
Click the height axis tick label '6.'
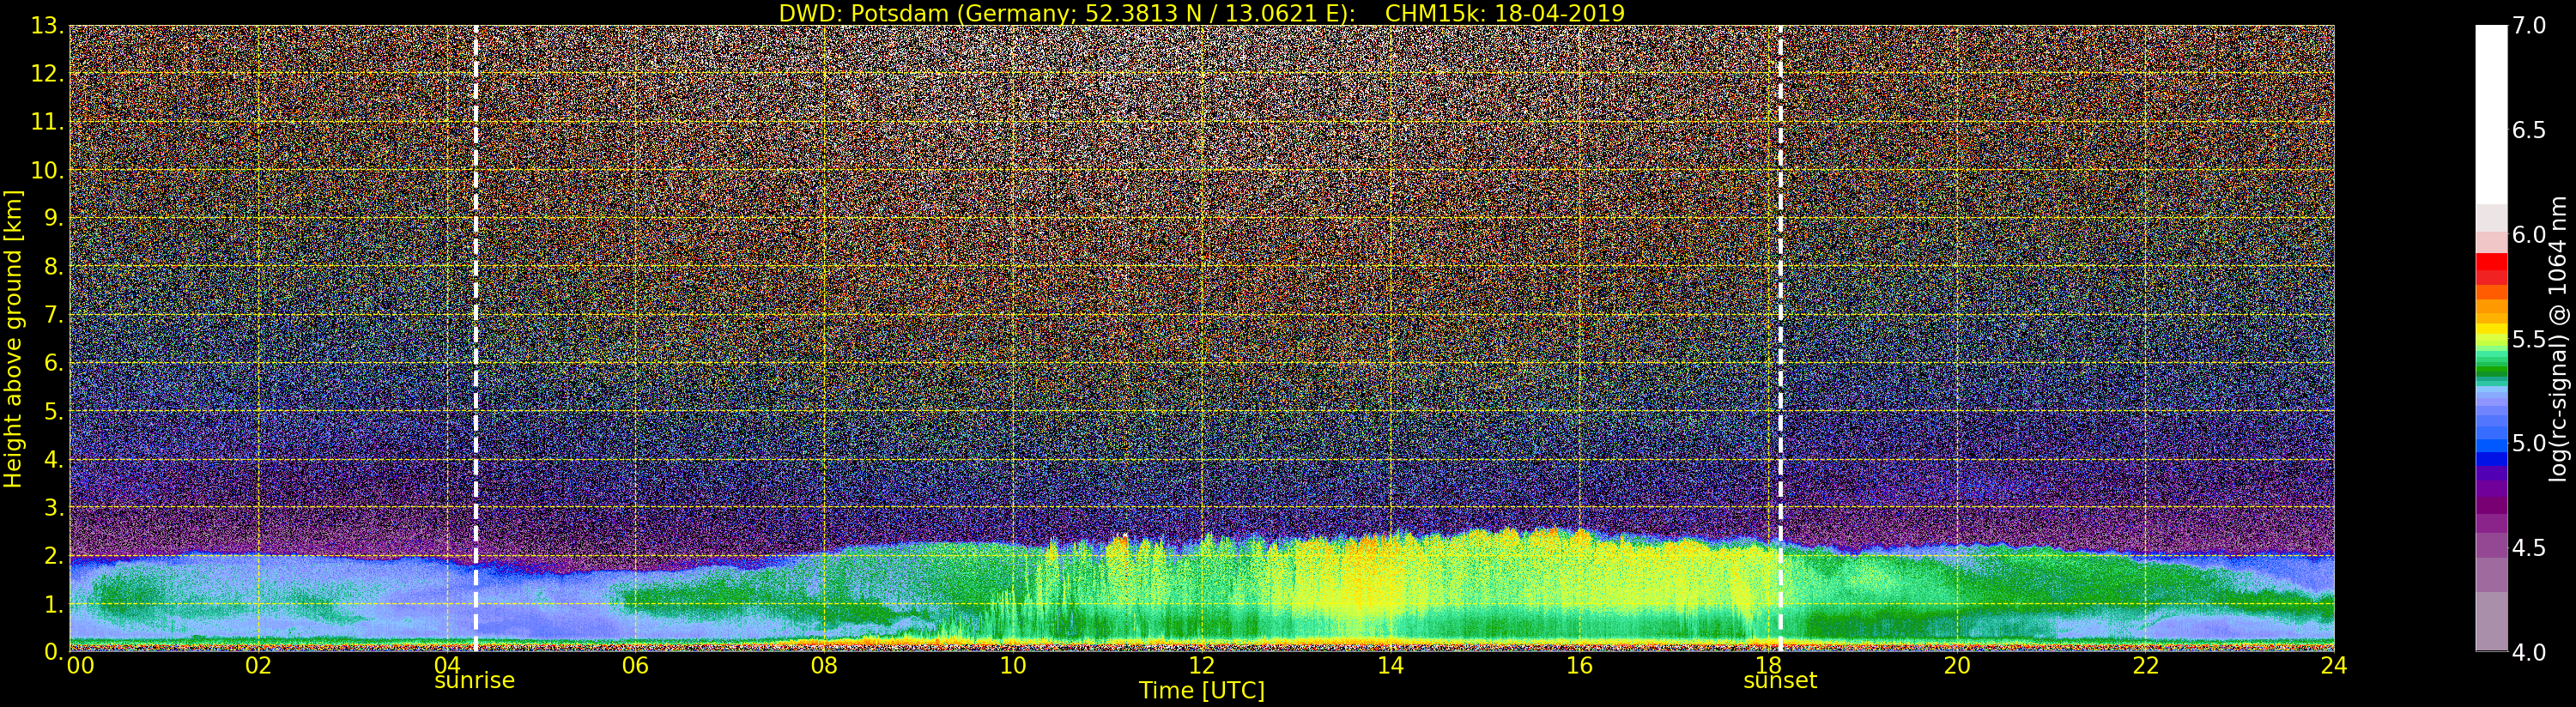pos(54,363)
